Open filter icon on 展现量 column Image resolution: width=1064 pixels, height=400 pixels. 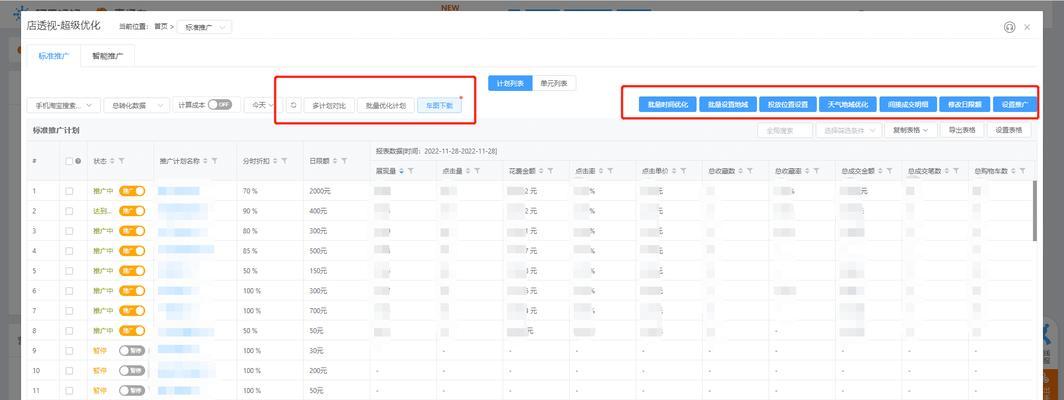click(410, 171)
